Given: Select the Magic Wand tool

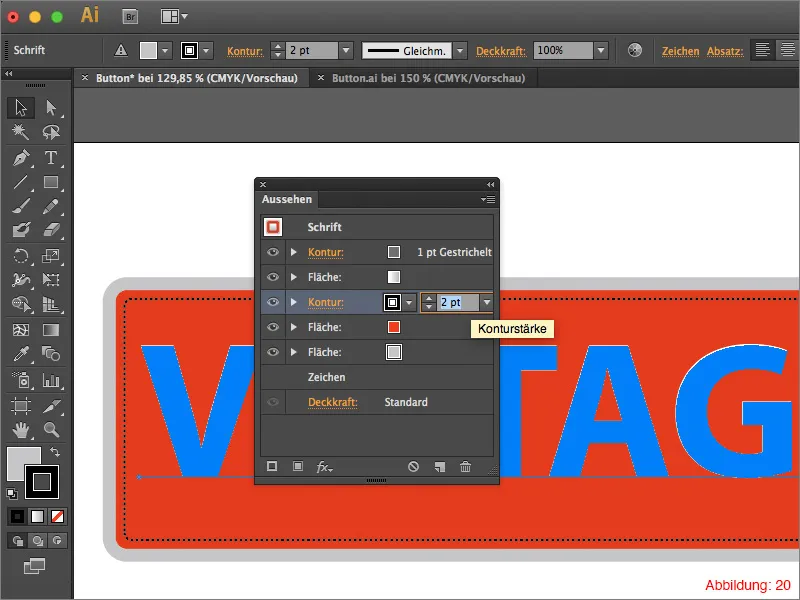Looking at the screenshot, I should coord(21,132).
